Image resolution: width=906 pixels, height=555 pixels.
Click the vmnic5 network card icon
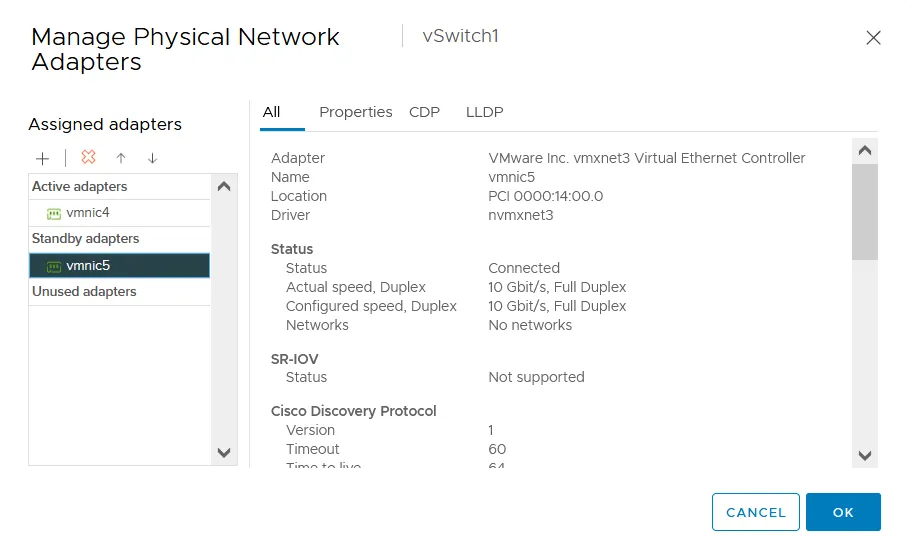(54, 266)
